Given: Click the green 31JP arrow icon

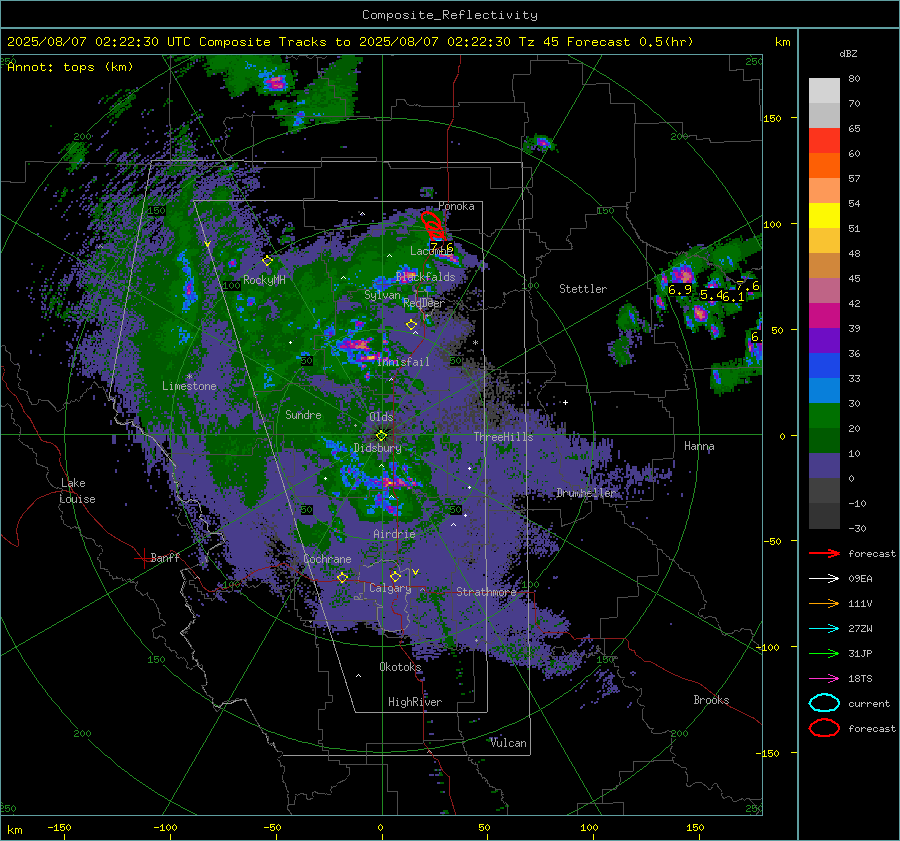Looking at the screenshot, I should [x=824, y=653].
